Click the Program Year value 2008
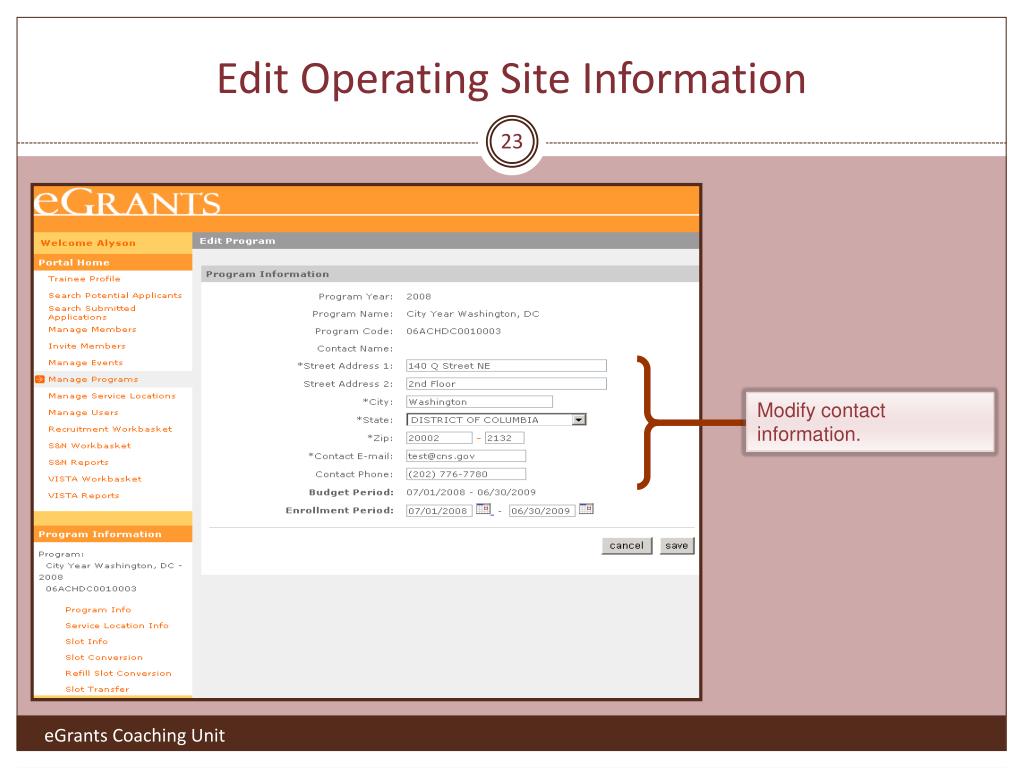Image resolution: width=1024 pixels, height=768 pixels. (x=419, y=296)
